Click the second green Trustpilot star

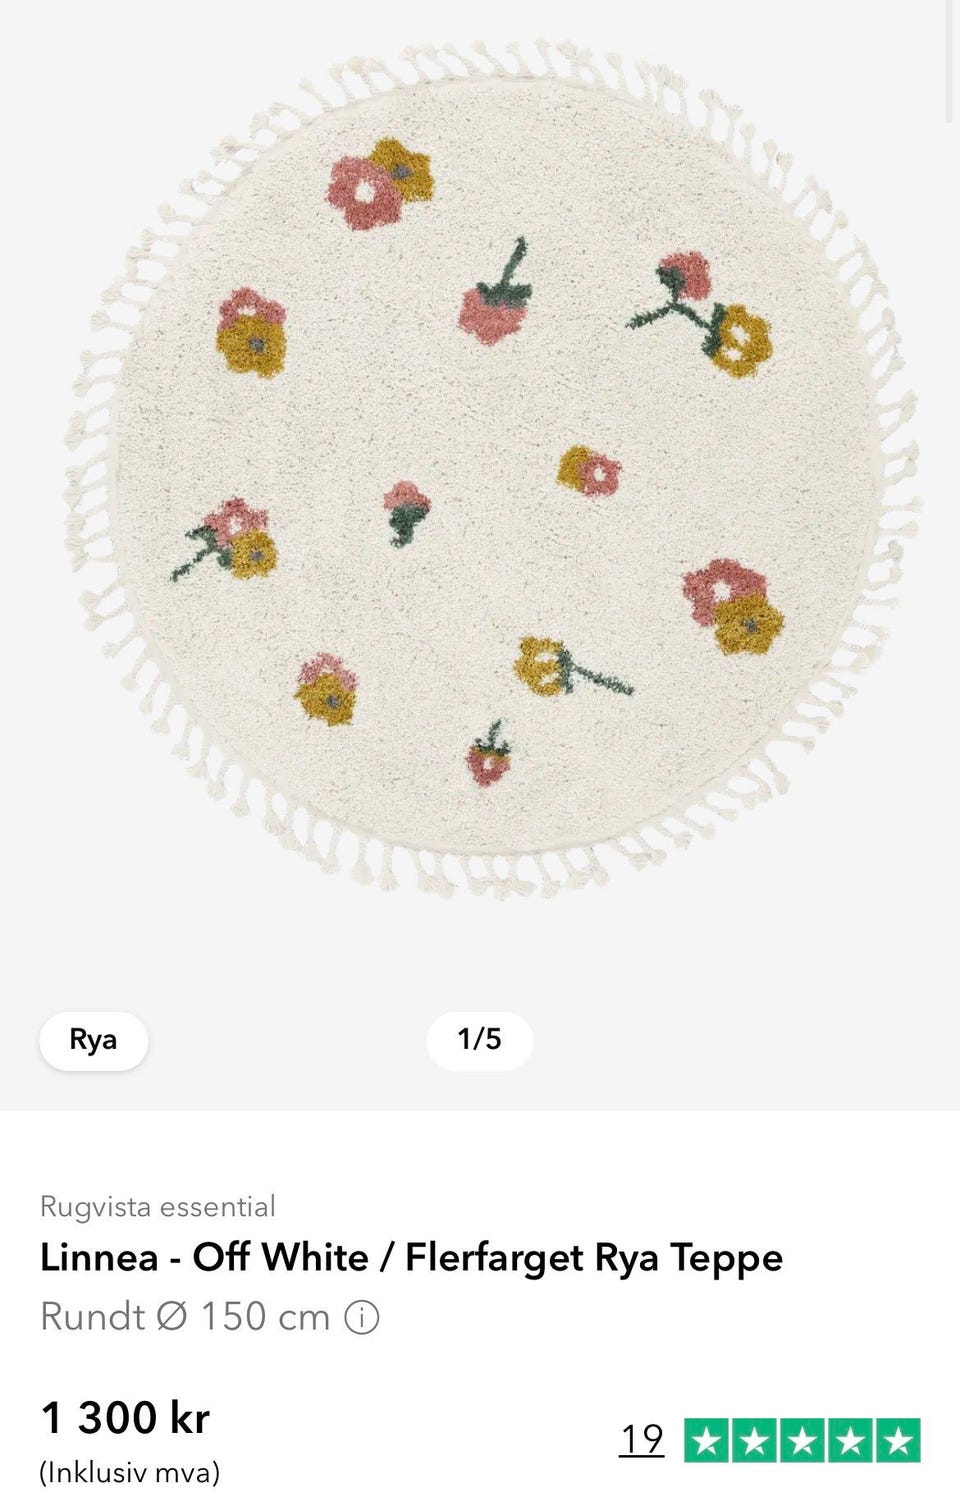pos(755,1440)
